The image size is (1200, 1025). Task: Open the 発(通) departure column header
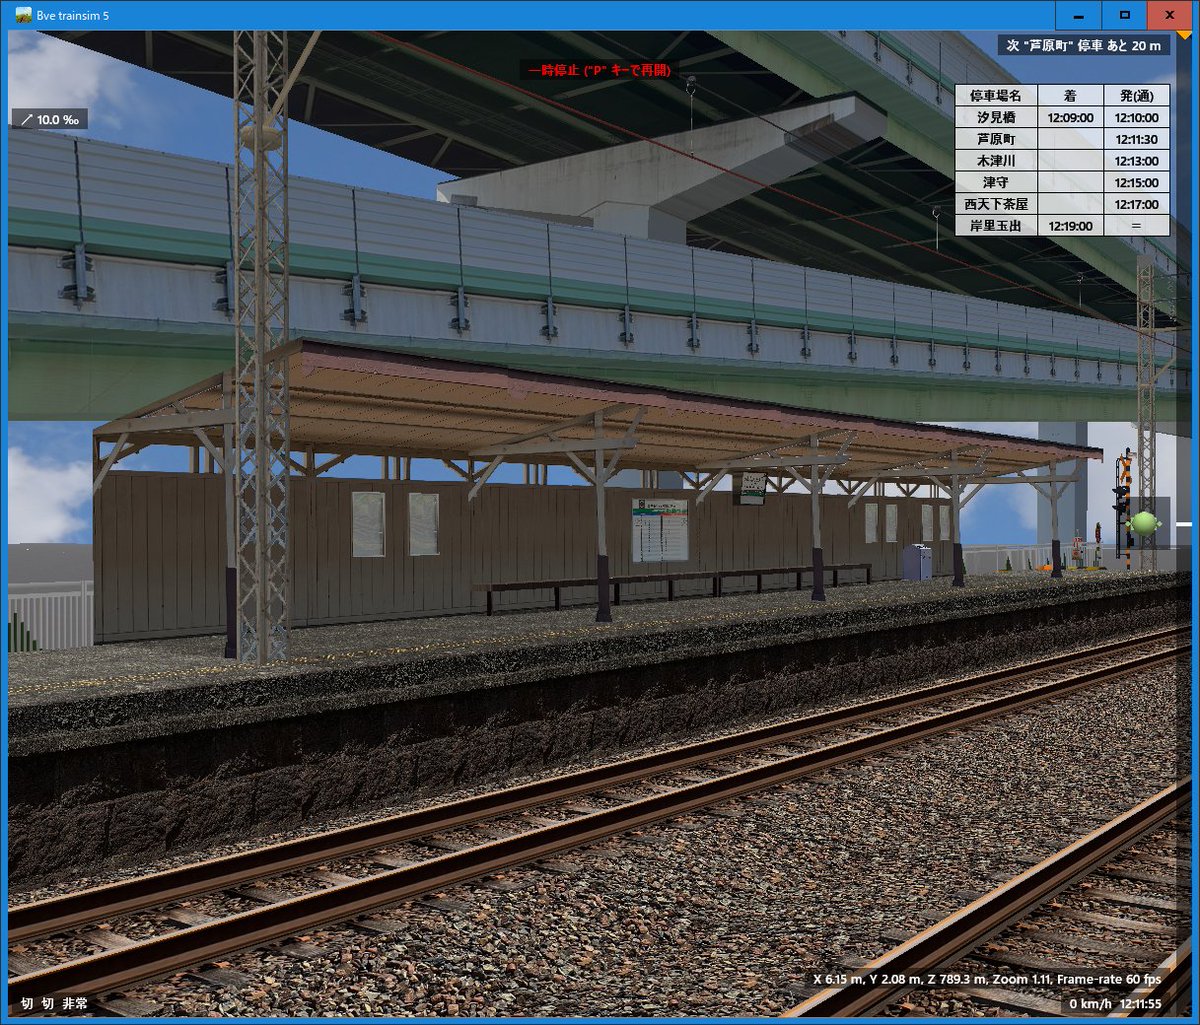[1138, 95]
